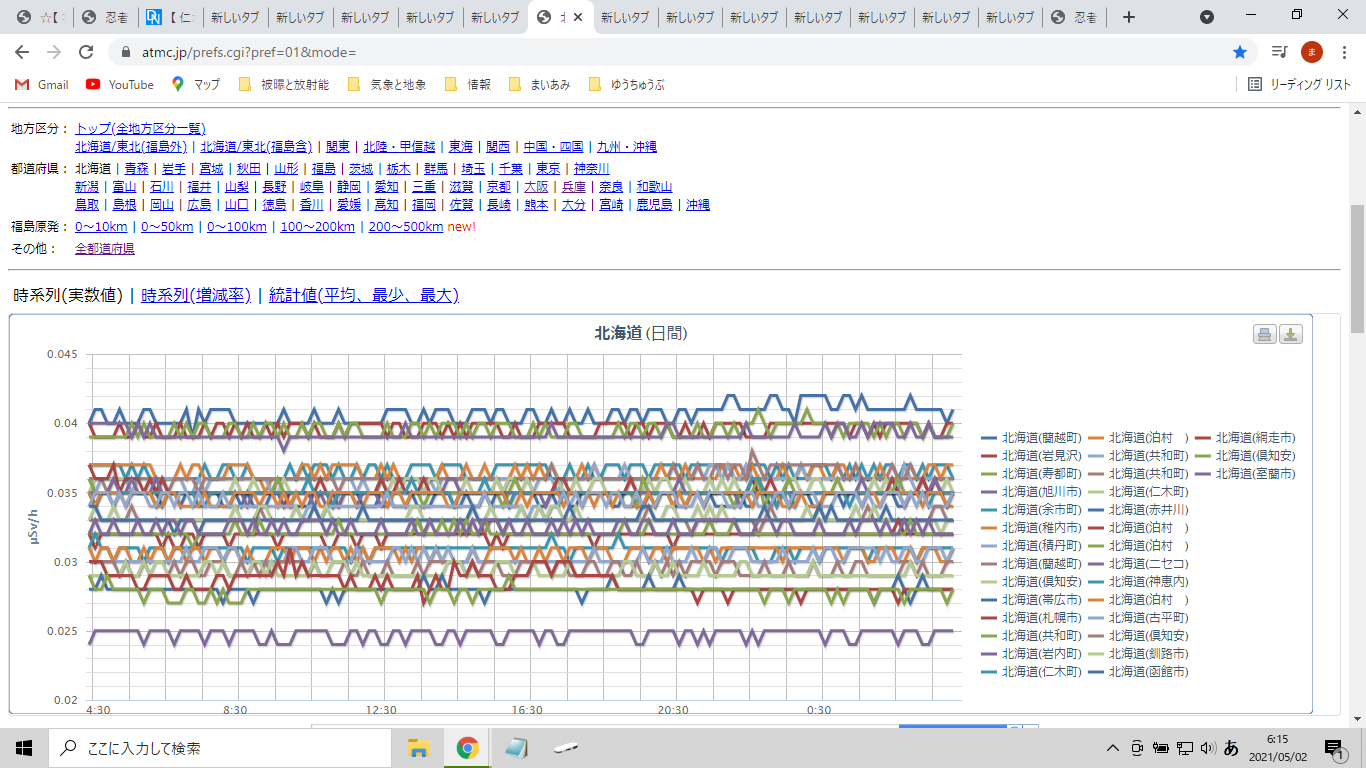This screenshot has width=1366, height=768.
Task: Open the 関東 region link
Action: click(x=337, y=147)
